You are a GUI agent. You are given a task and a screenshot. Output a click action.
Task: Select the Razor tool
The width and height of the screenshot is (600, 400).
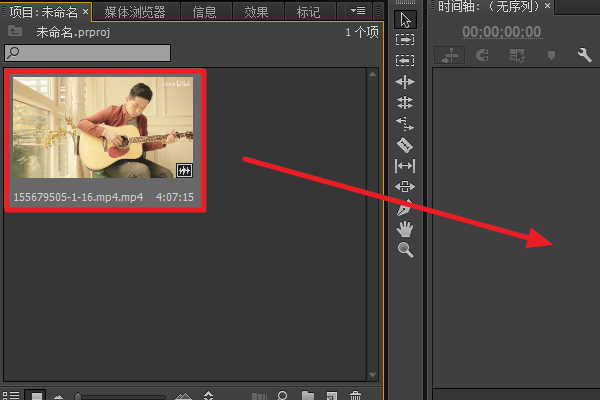click(x=405, y=145)
